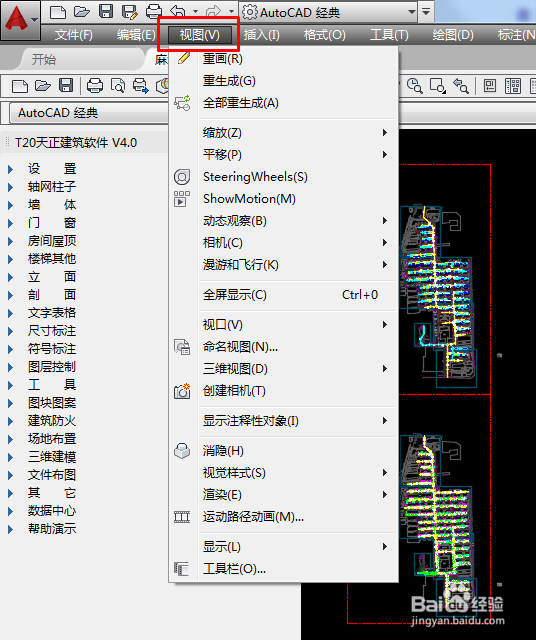This screenshot has width=536, height=640.
Task: Click the Plot printer icon in quick access bar
Action: [x=154, y=12]
